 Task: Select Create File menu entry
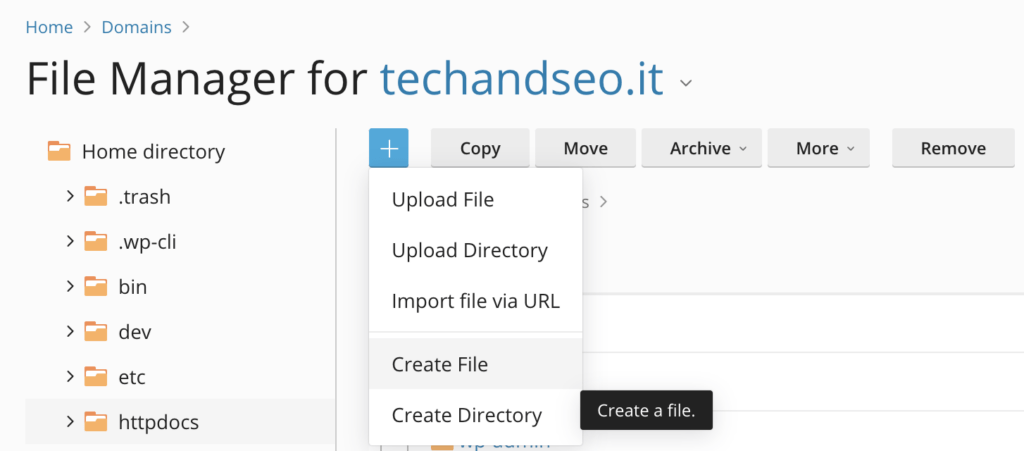(475, 364)
